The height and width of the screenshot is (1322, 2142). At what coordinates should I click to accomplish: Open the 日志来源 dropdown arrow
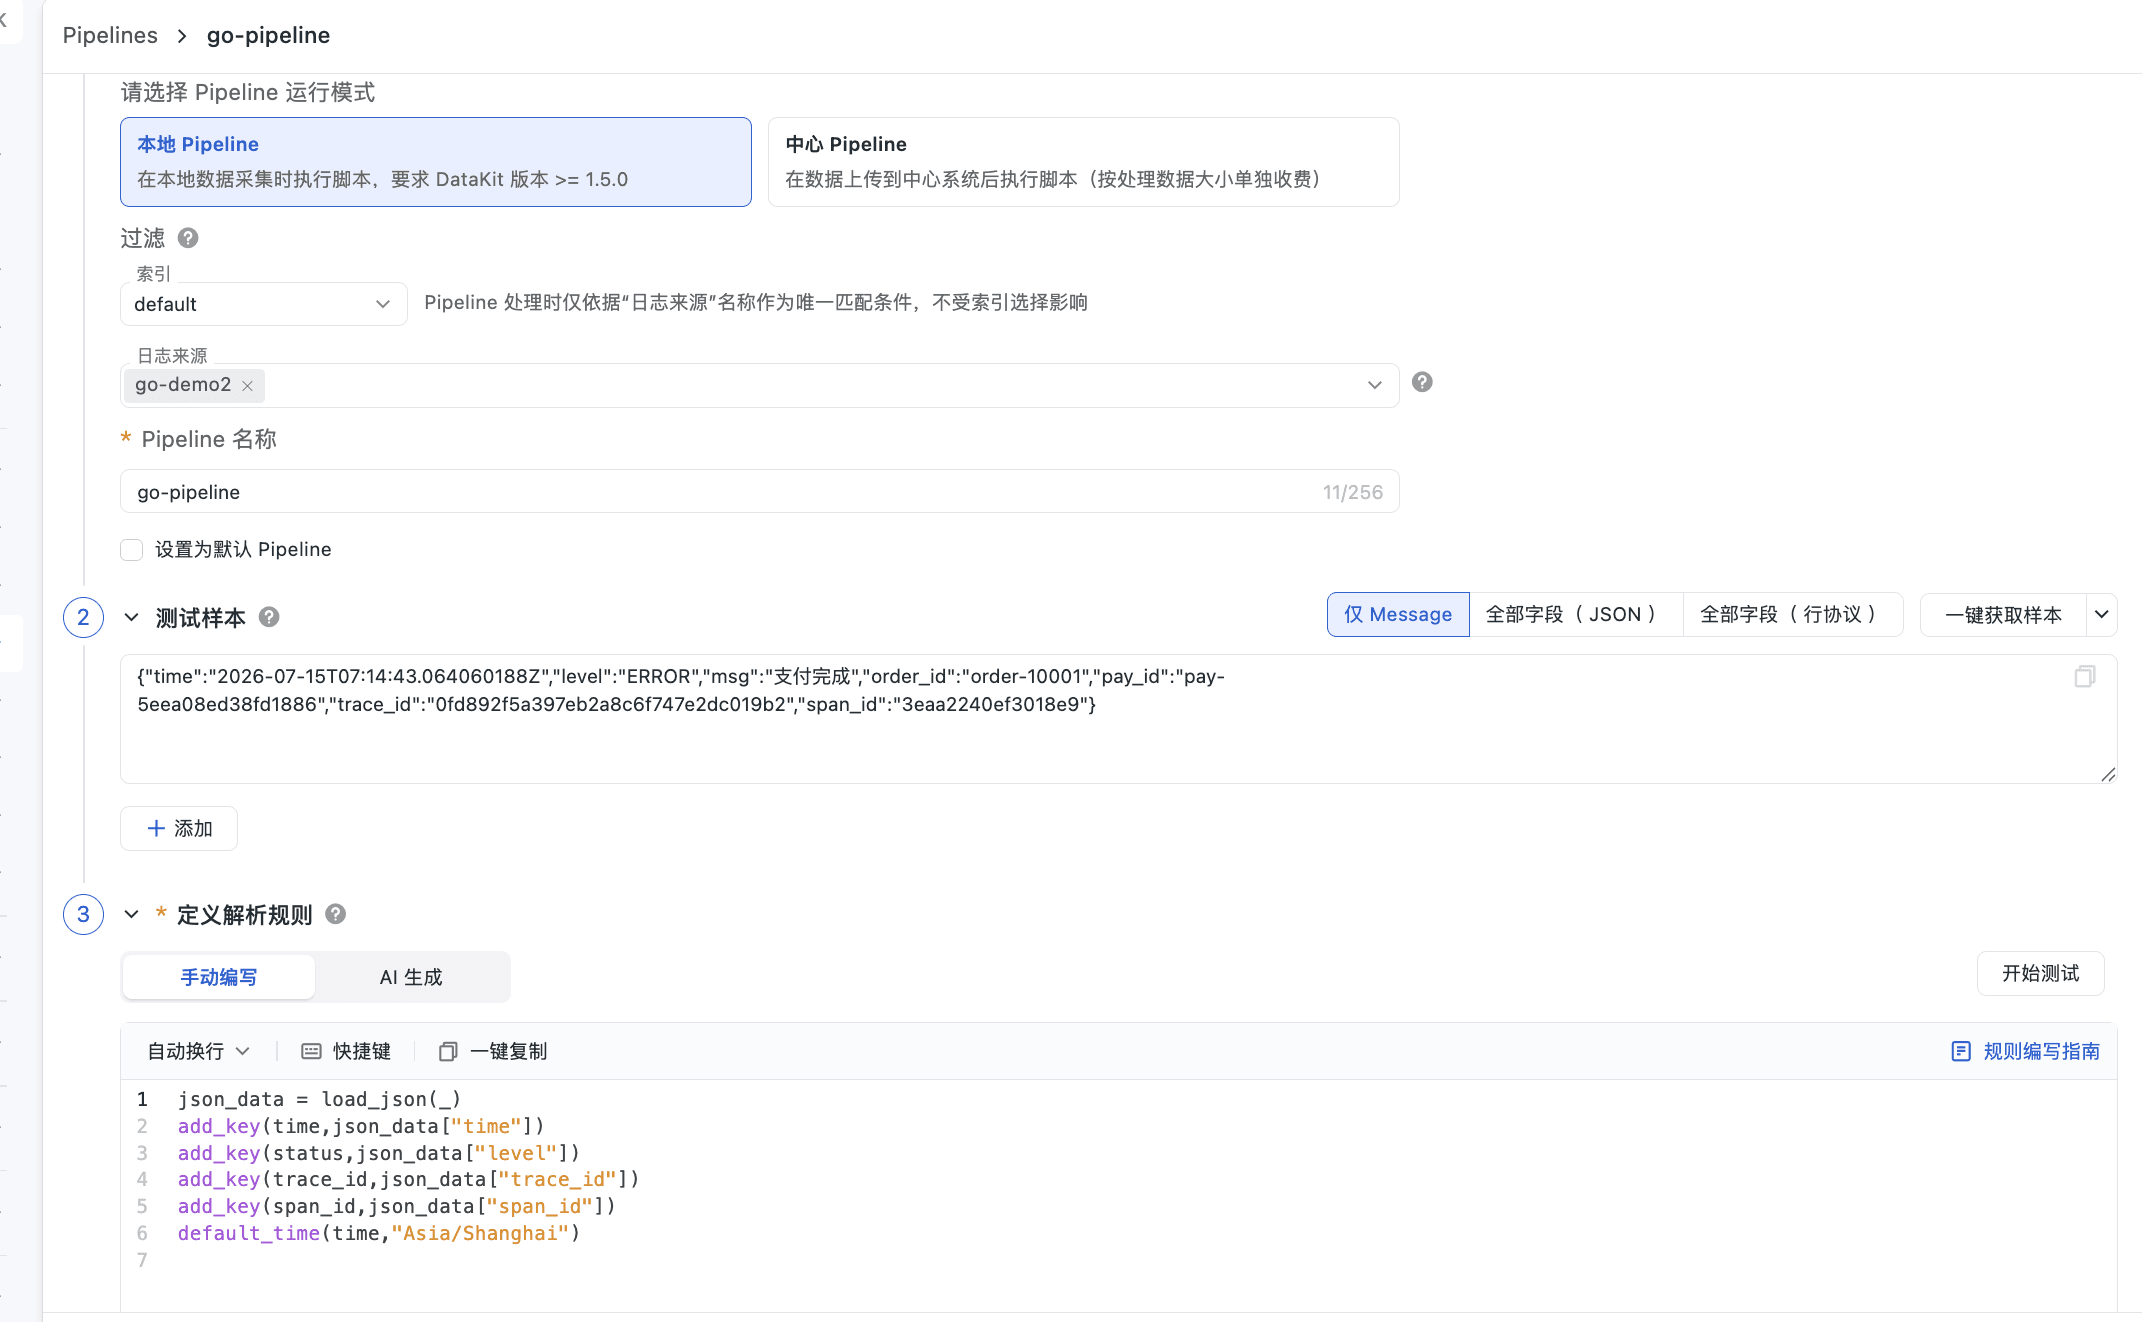point(1375,385)
